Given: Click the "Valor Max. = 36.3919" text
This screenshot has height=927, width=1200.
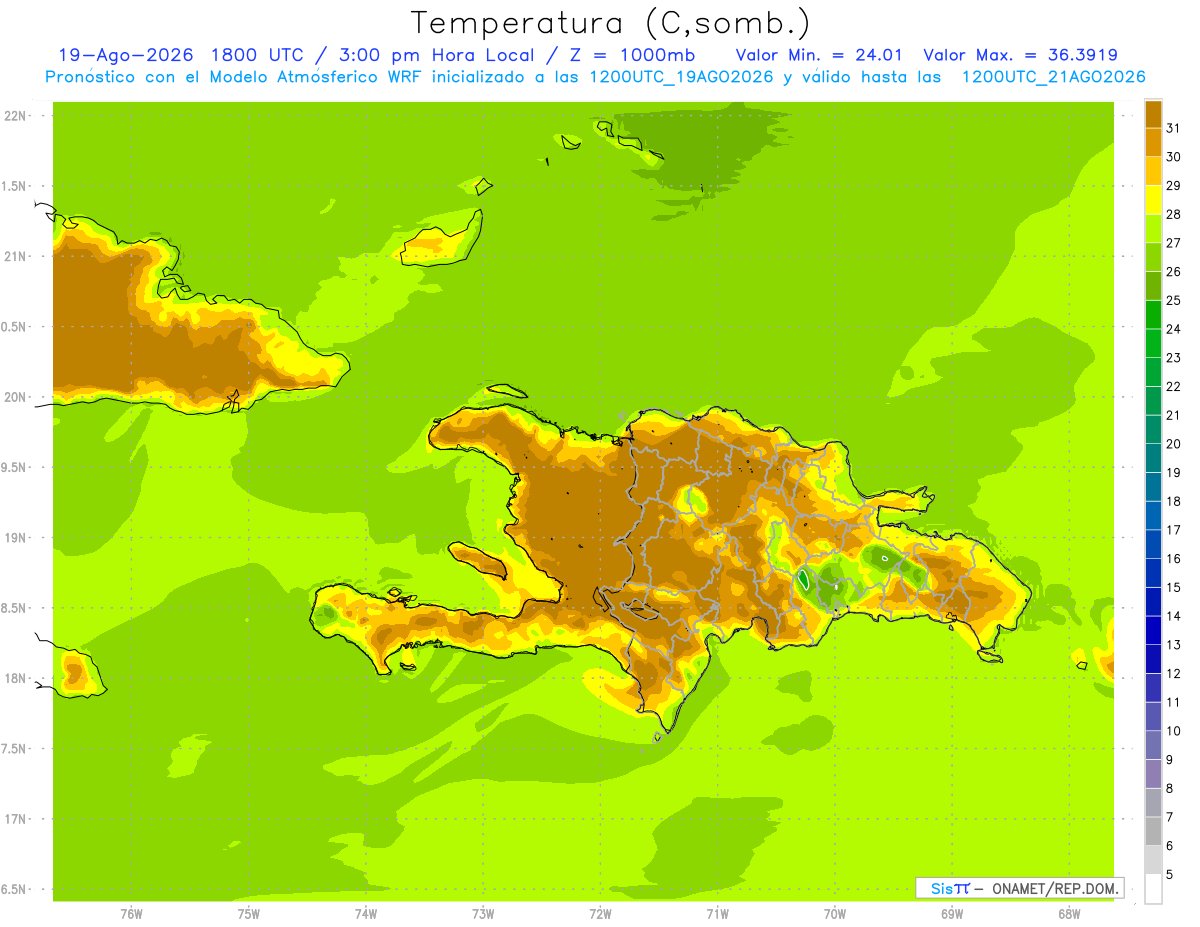Looking at the screenshot, I should [x=1020, y=55].
